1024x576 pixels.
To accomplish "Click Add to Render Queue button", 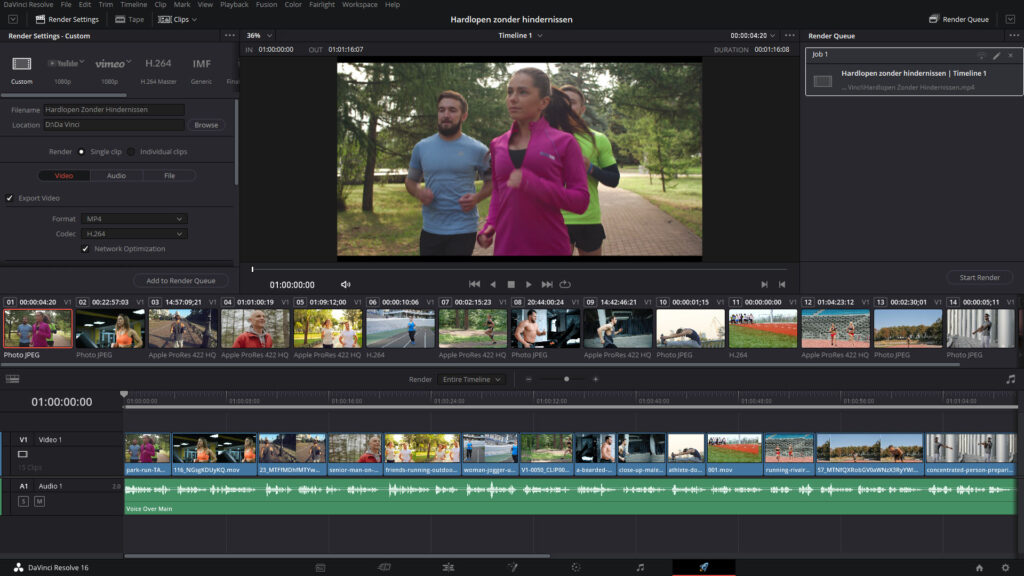I will [181, 281].
